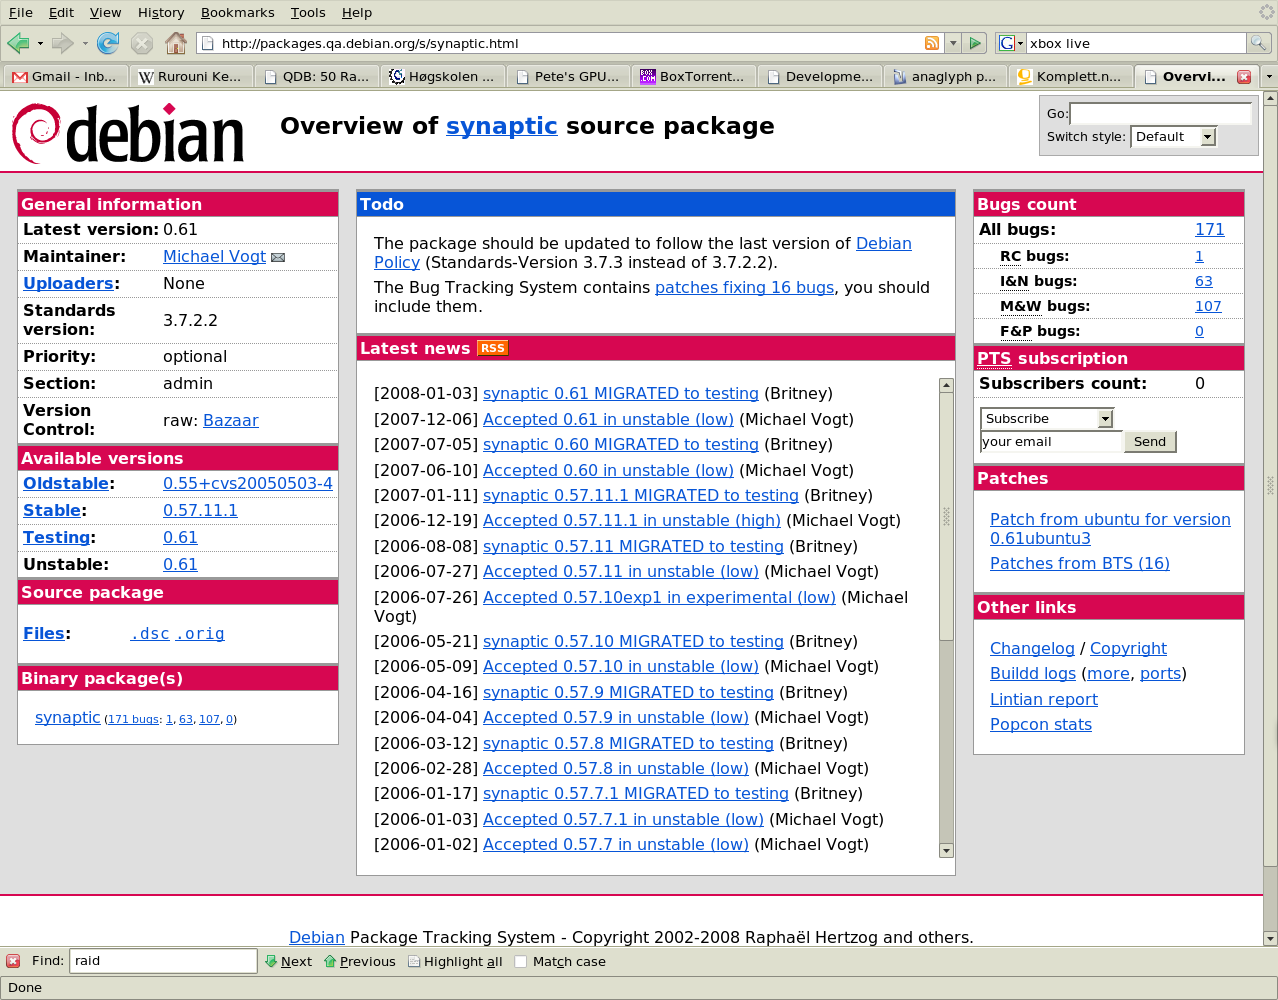Reload the page with the refresh icon
The width and height of the screenshot is (1278, 1000).
coord(108,43)
